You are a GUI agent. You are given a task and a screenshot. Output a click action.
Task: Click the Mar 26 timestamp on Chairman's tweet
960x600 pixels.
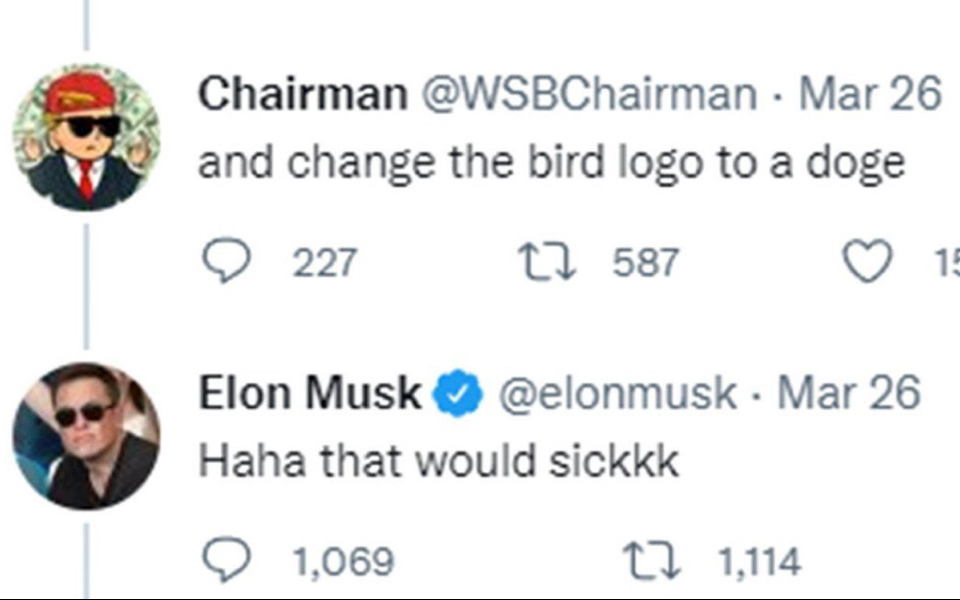[x=870, y=95]
